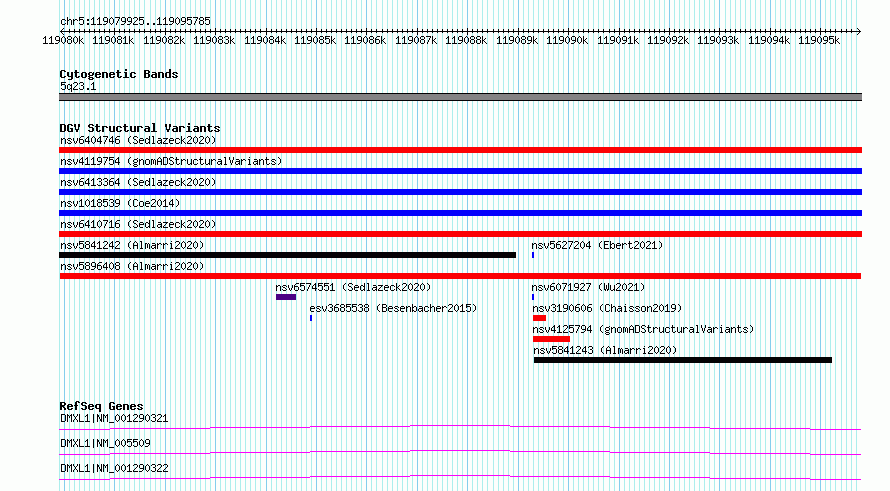890x491 pixels.
Task: Click the small nsv5627204 blue variant mark
Action: (533, 255)
